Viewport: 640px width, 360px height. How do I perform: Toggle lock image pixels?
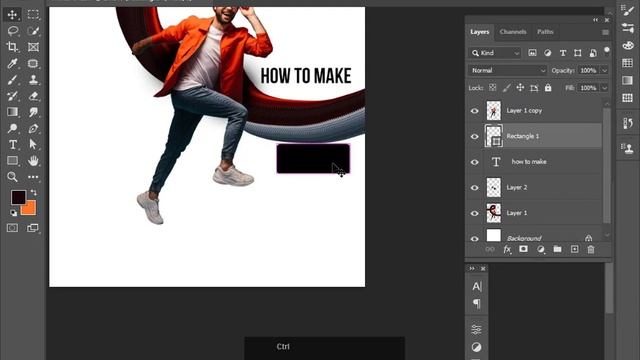click(507, 88)
